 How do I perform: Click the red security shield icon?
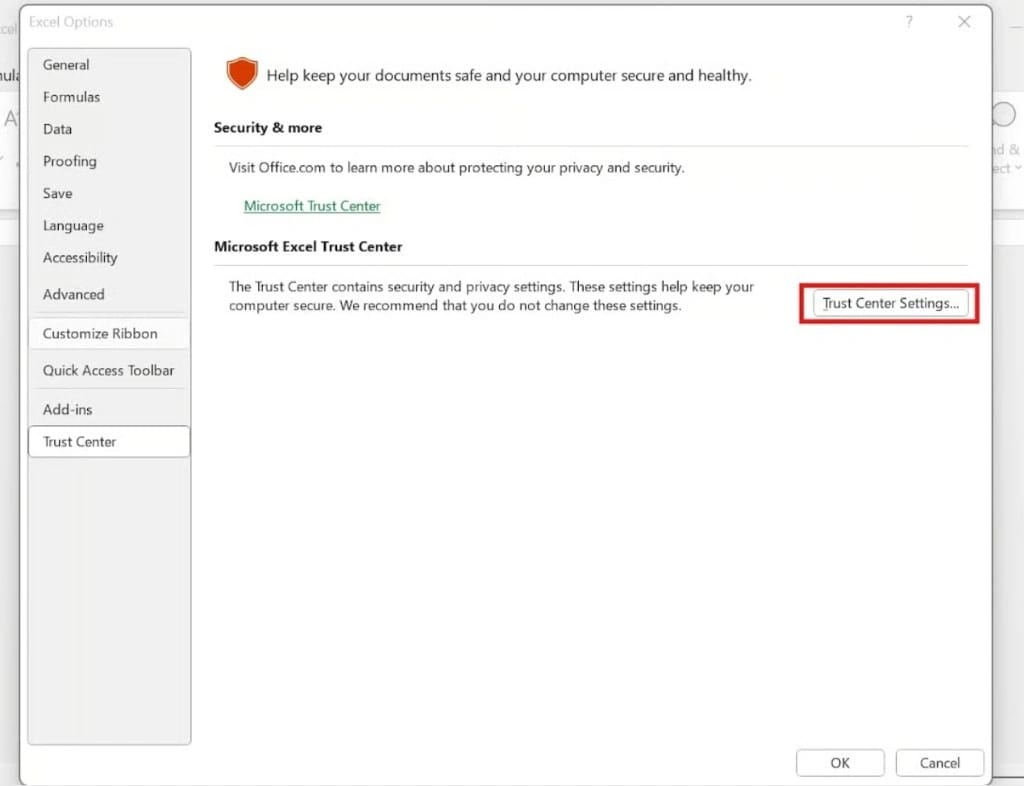tap(242, 74)
